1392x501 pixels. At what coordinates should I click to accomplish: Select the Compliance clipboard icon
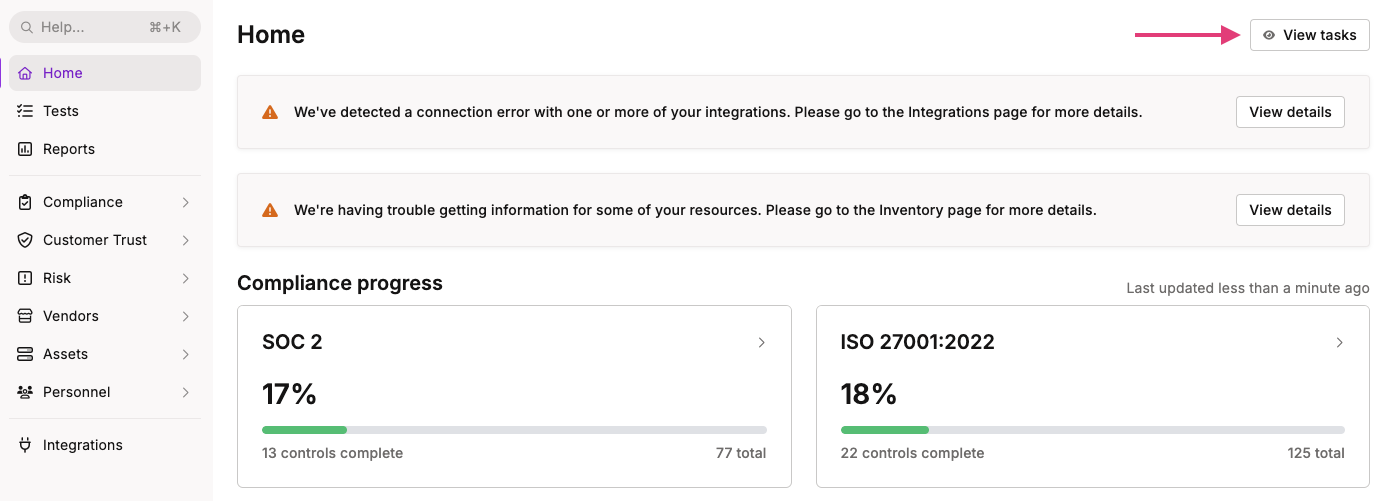click(x=25, y=202)
